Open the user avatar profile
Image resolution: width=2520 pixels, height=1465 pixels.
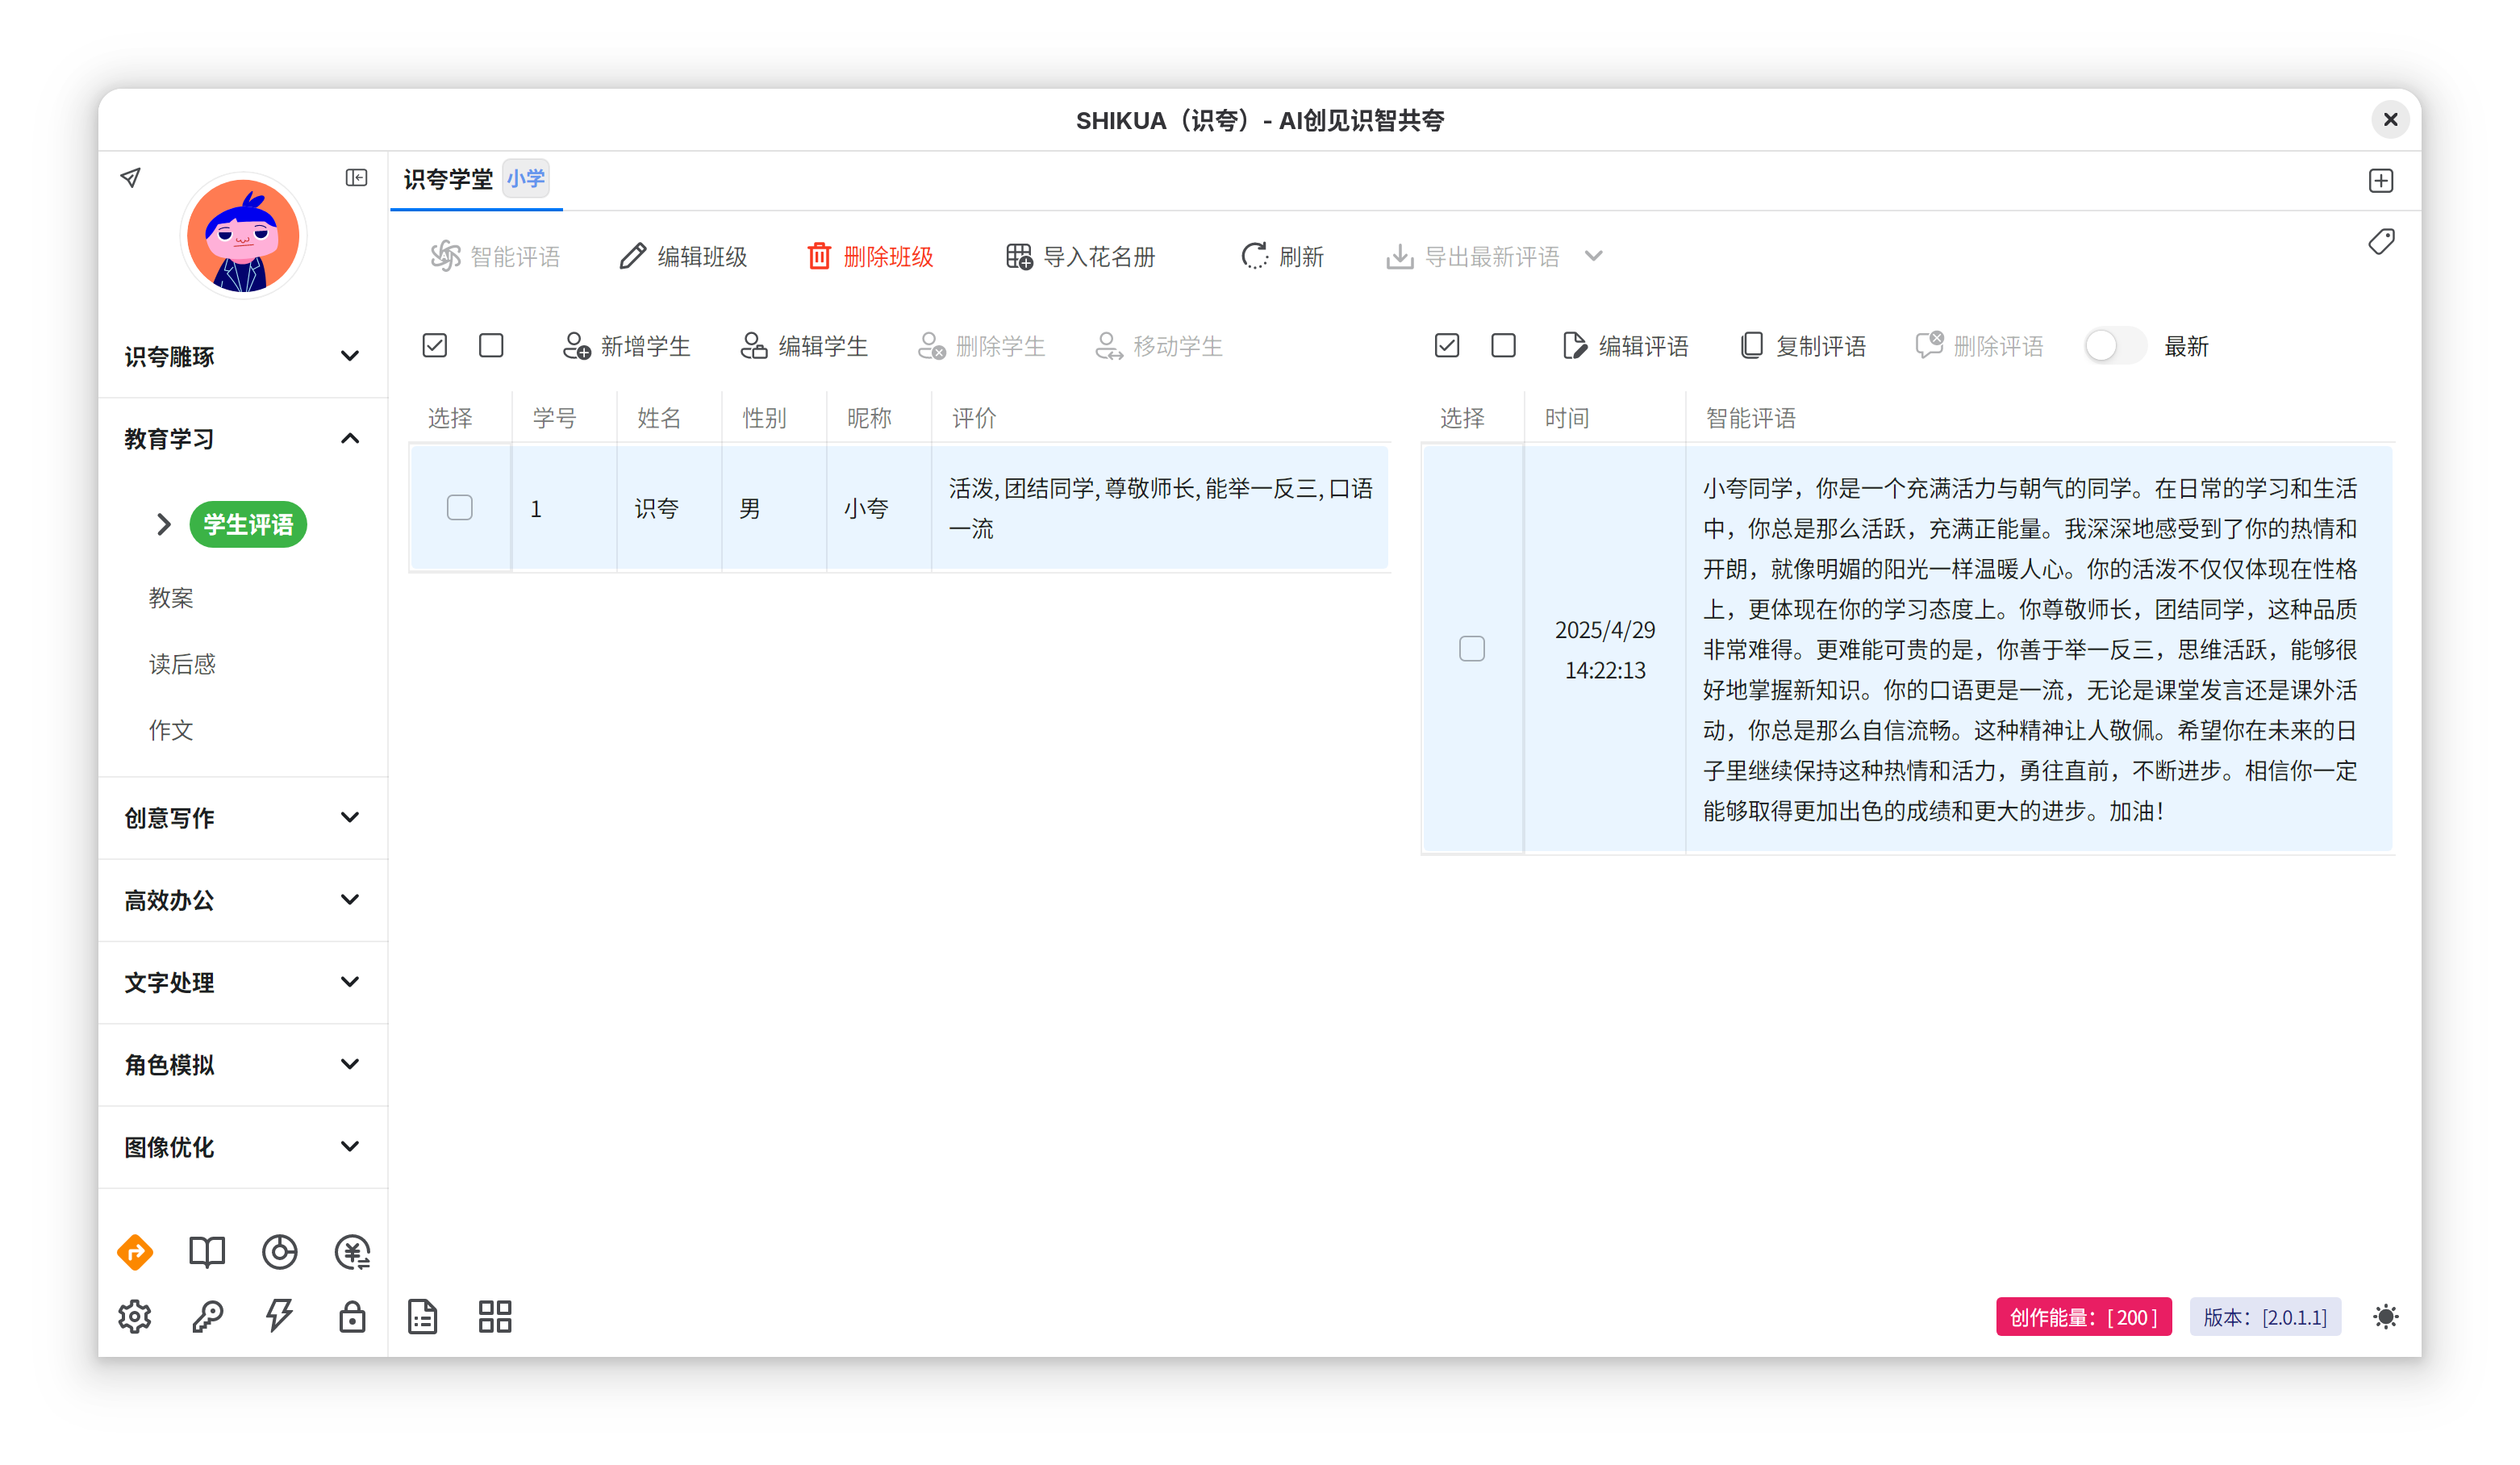[x=243, y=236]
